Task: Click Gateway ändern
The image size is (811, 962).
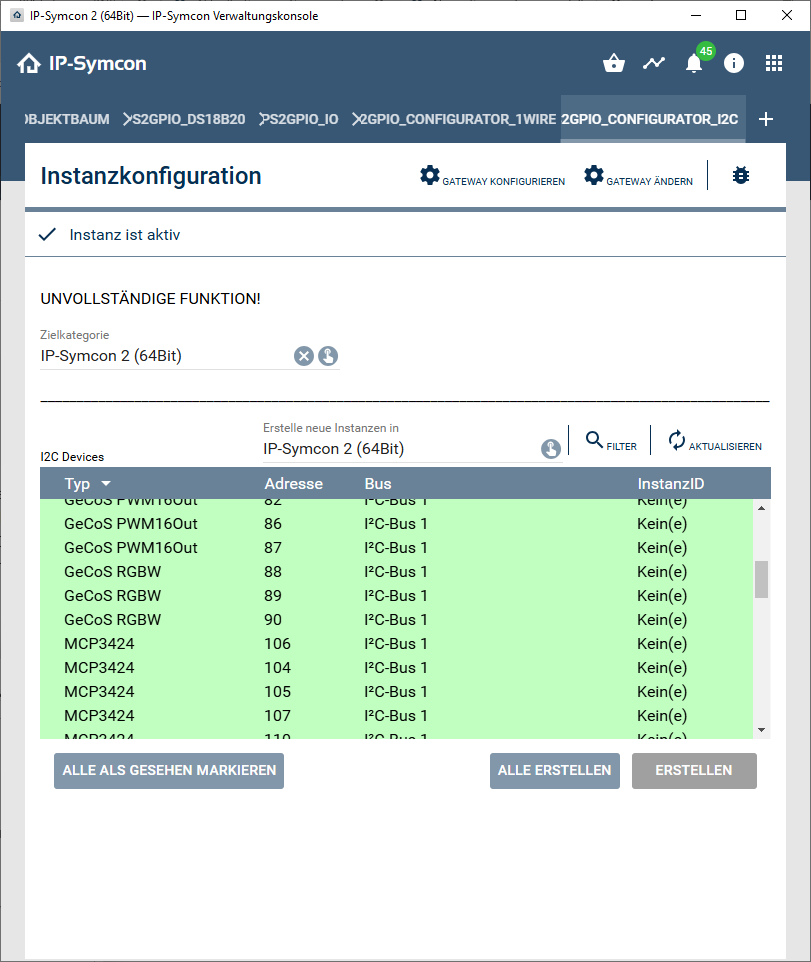Action: coord(638,177)
